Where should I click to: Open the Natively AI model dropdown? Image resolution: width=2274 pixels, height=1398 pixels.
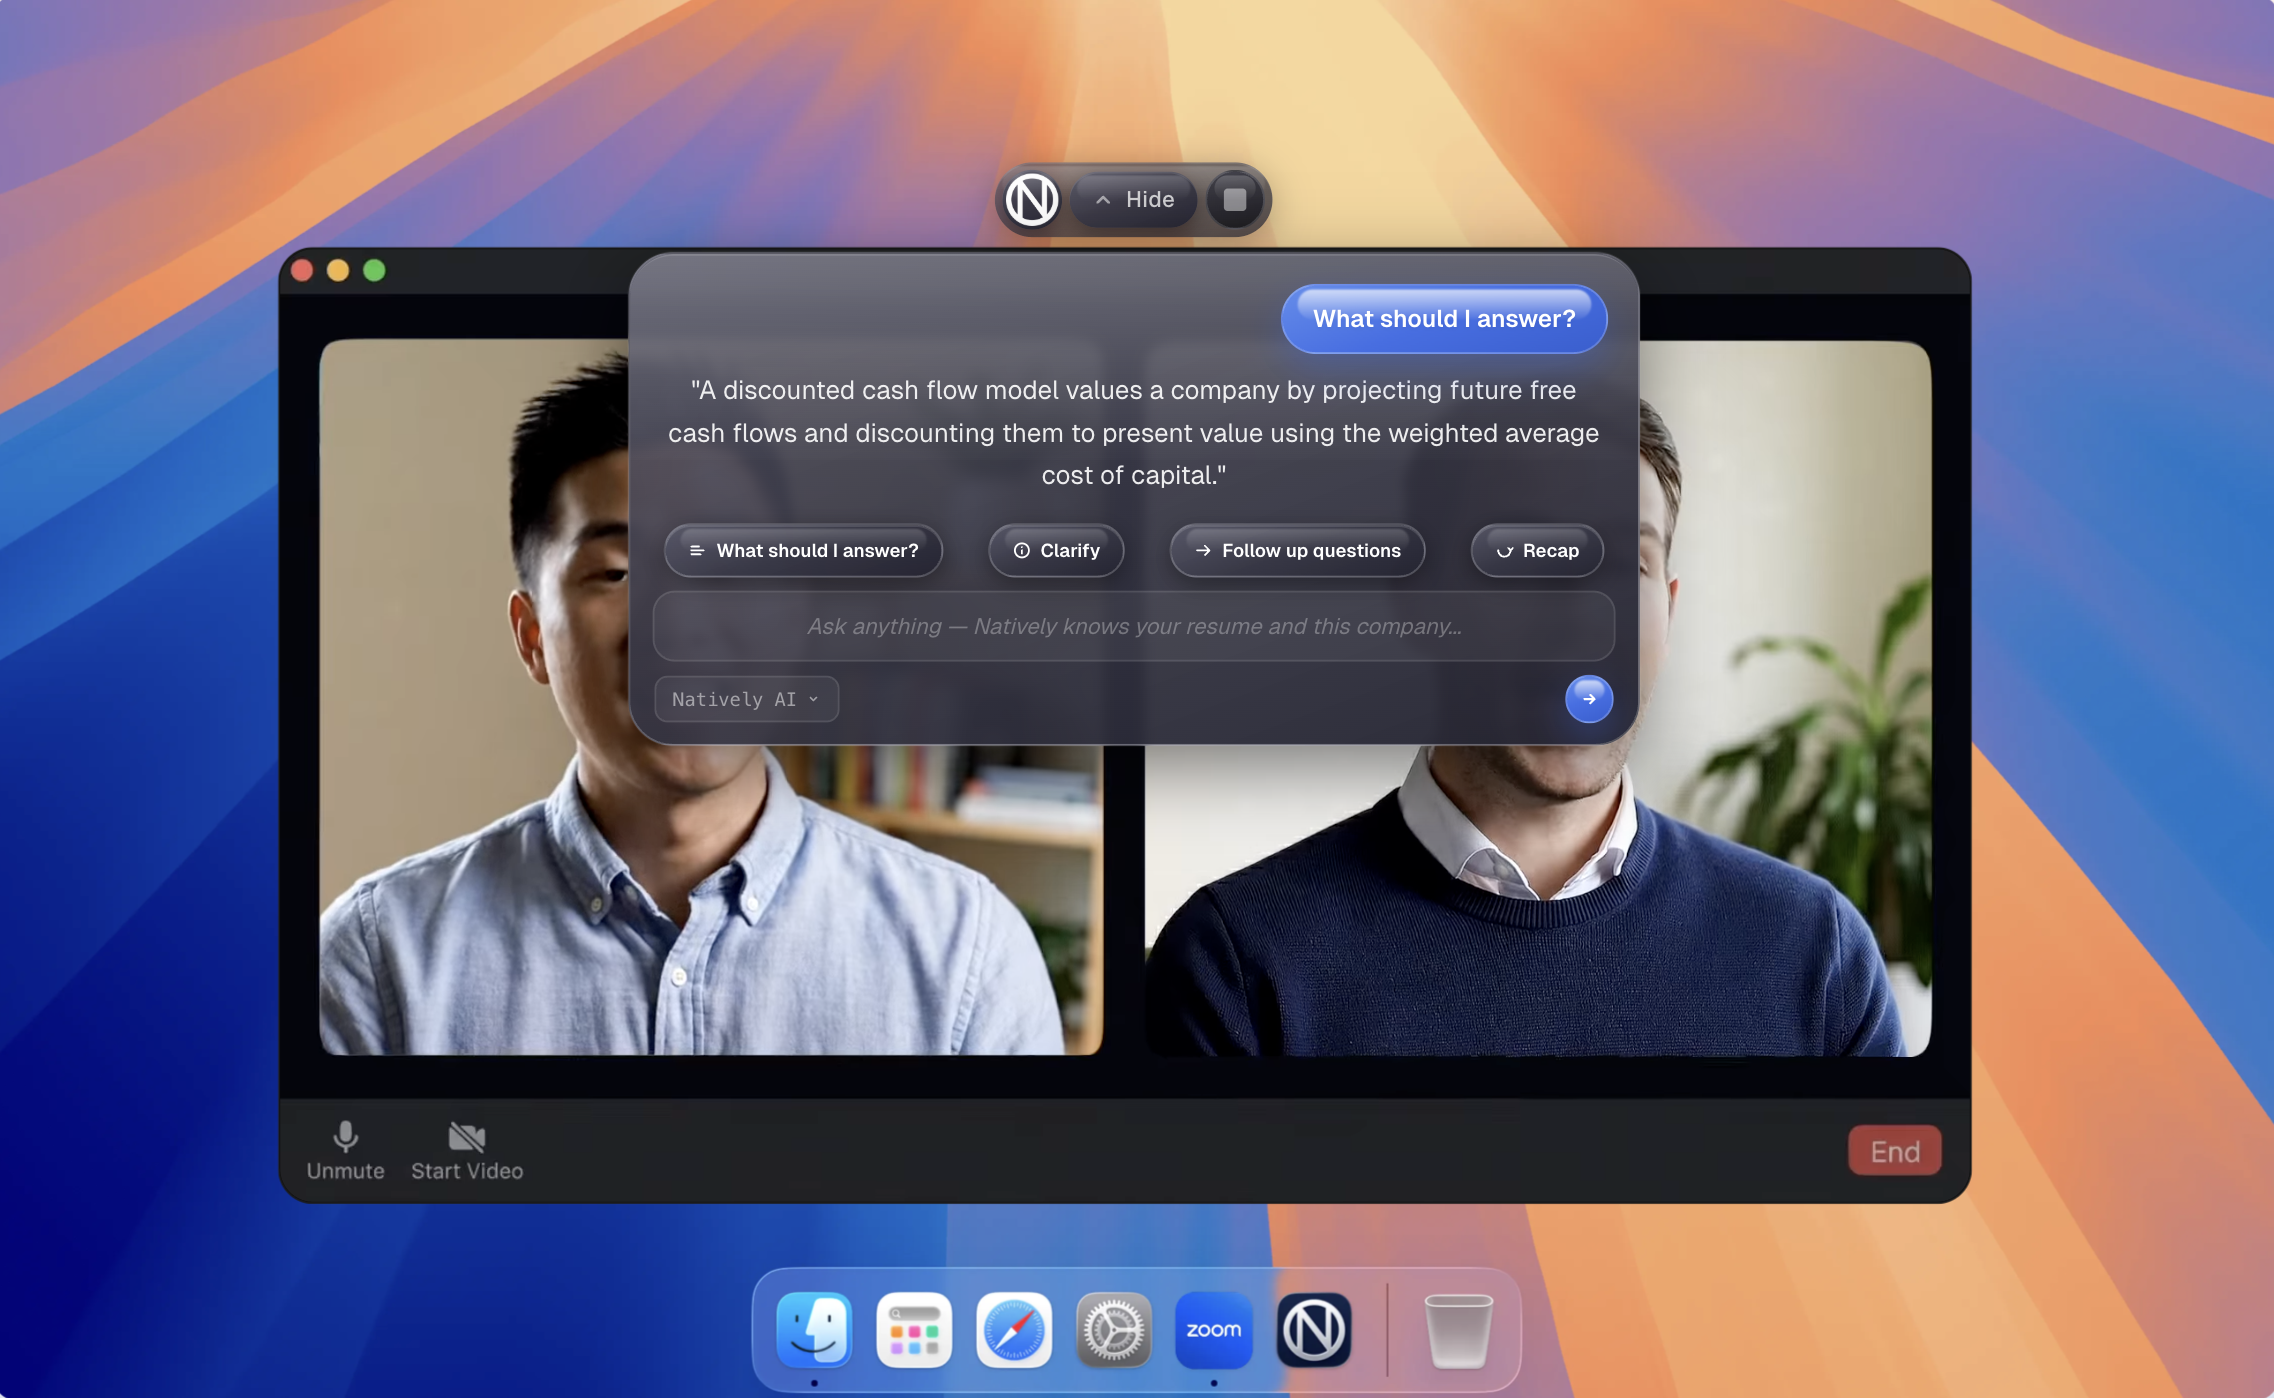tap(746, 699)
